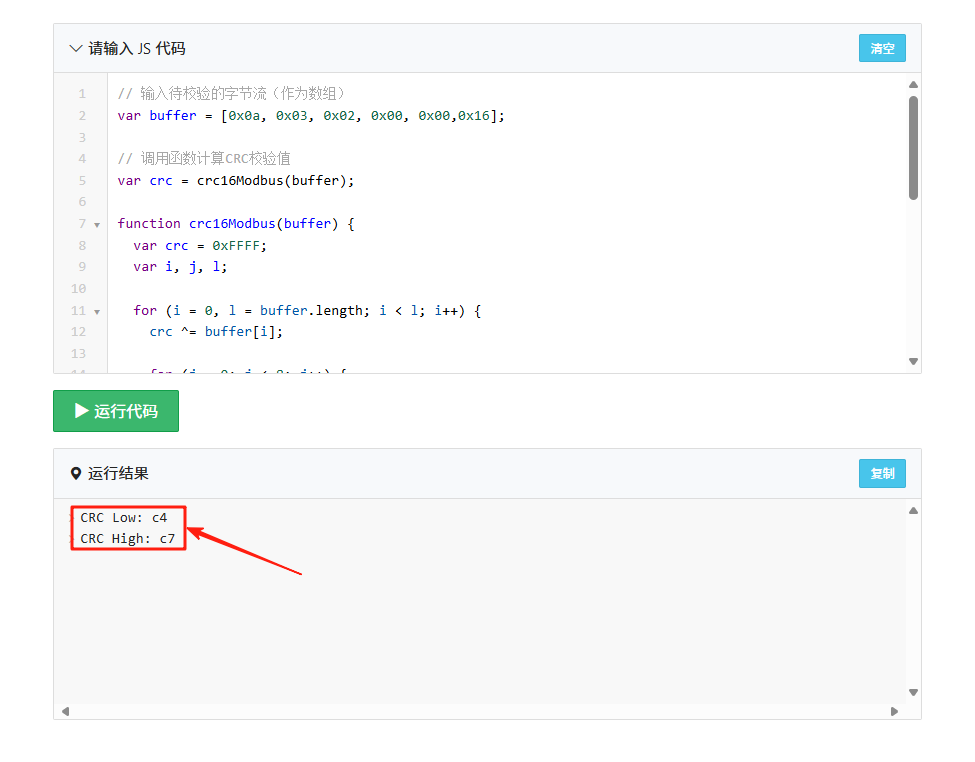Click the line var crc = 0xFFFF;
Viewport: 975px width, 762px height.
tap(200, 246)
